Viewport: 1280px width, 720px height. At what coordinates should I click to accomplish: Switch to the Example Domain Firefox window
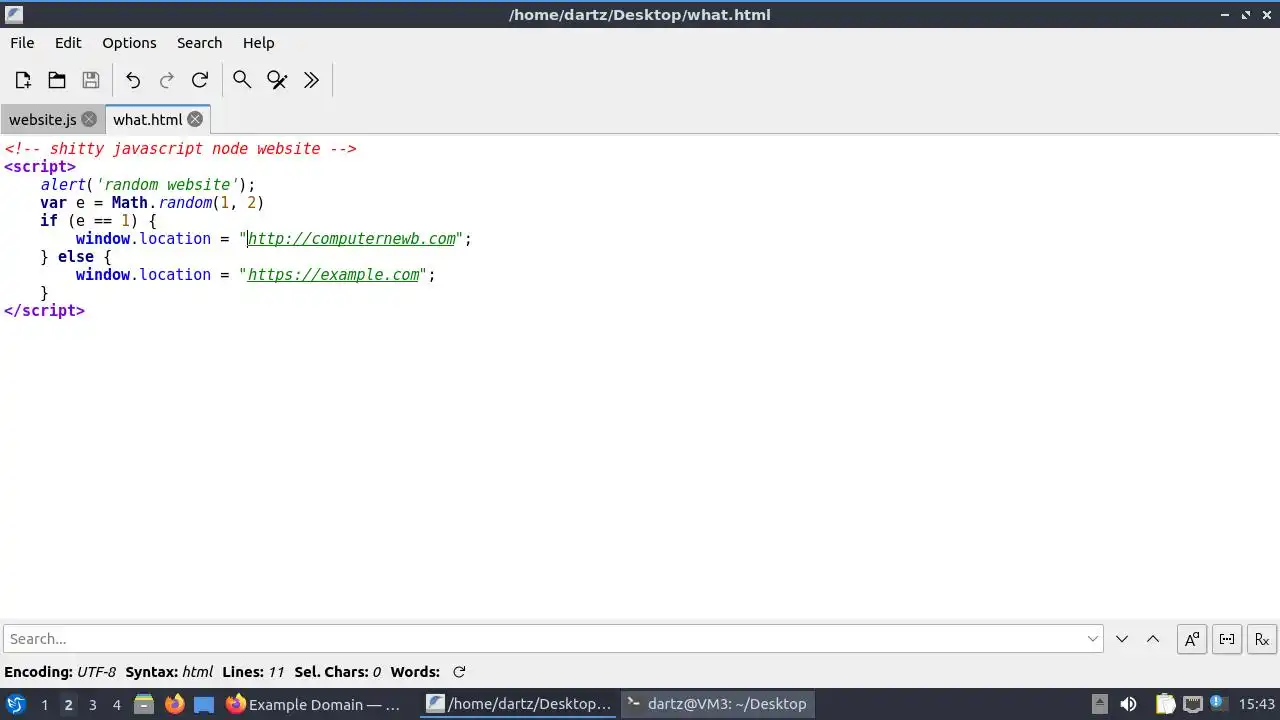coord(315,704)
